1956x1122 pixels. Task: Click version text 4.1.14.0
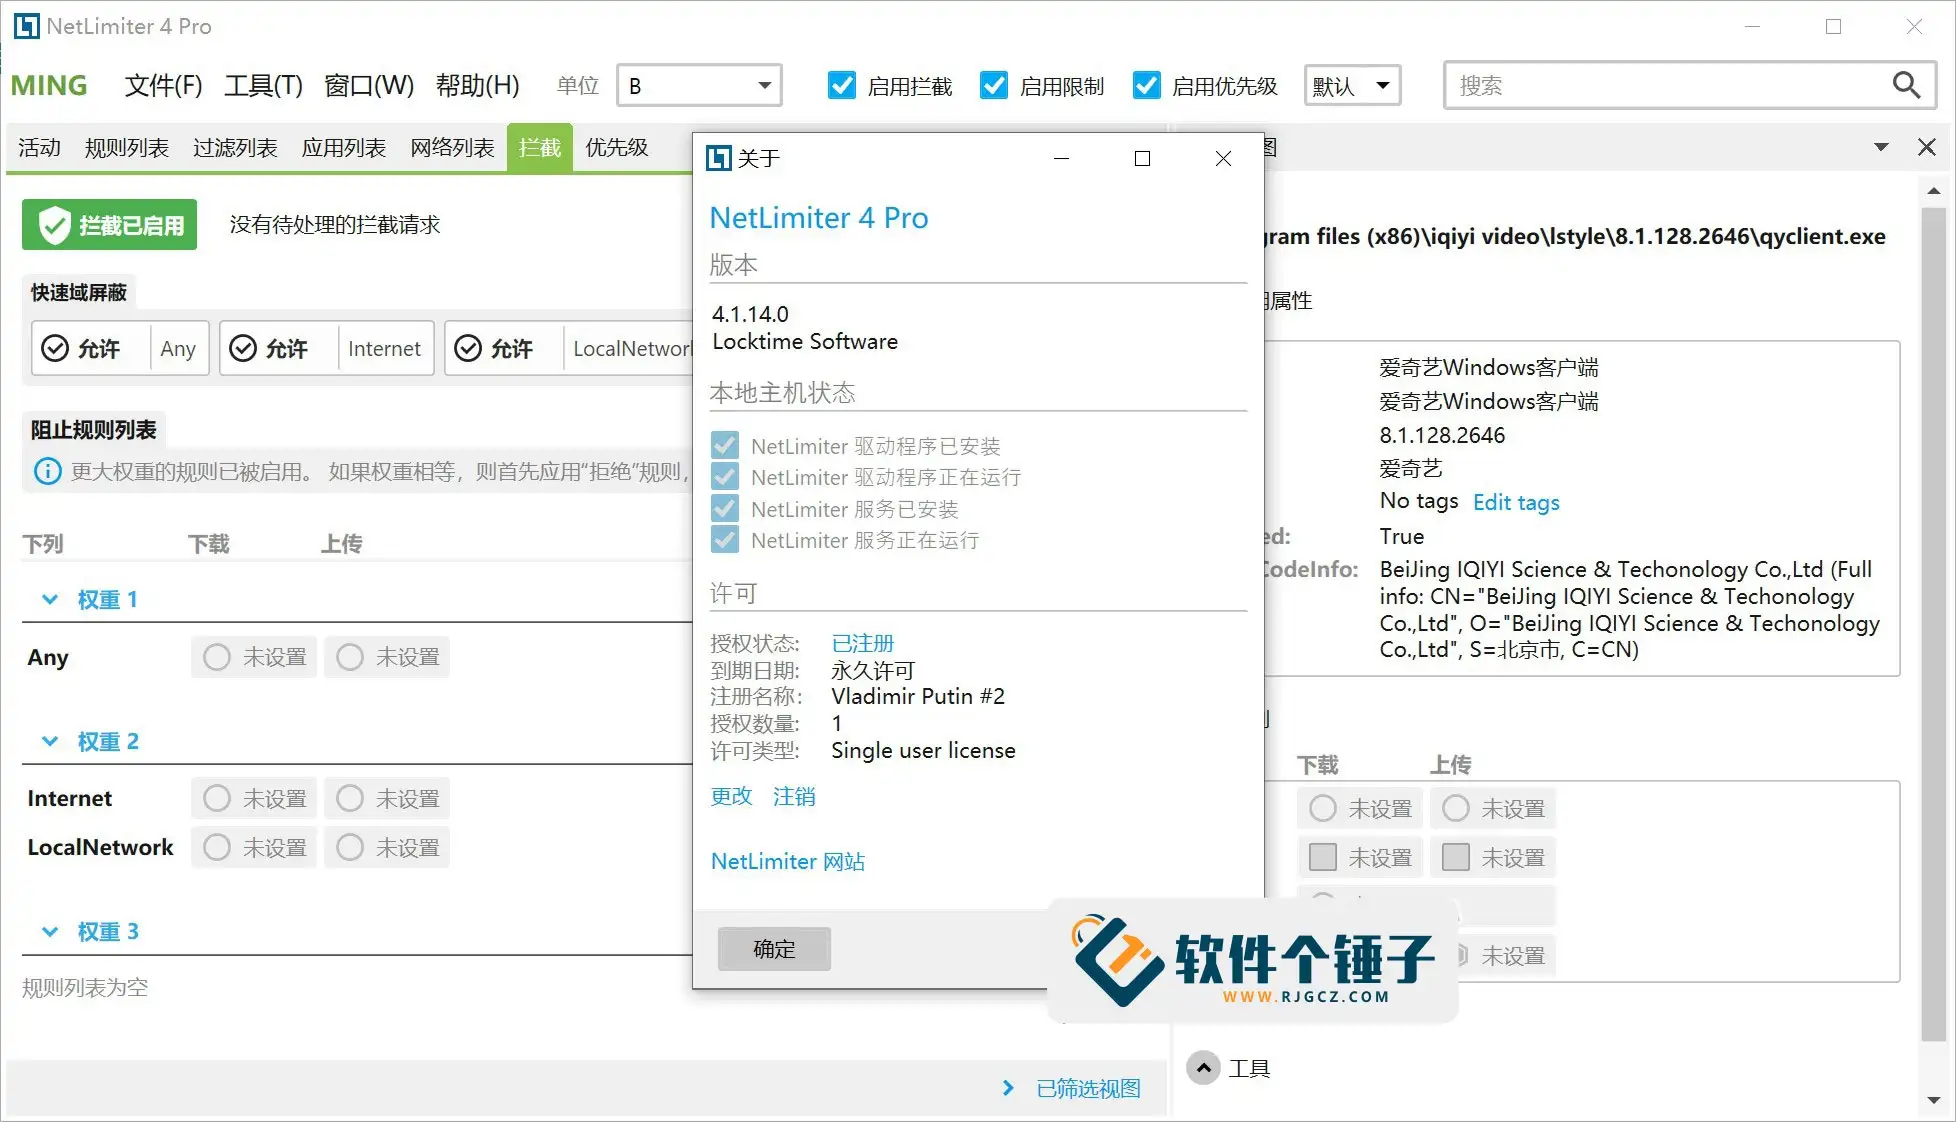click(750, 314)
